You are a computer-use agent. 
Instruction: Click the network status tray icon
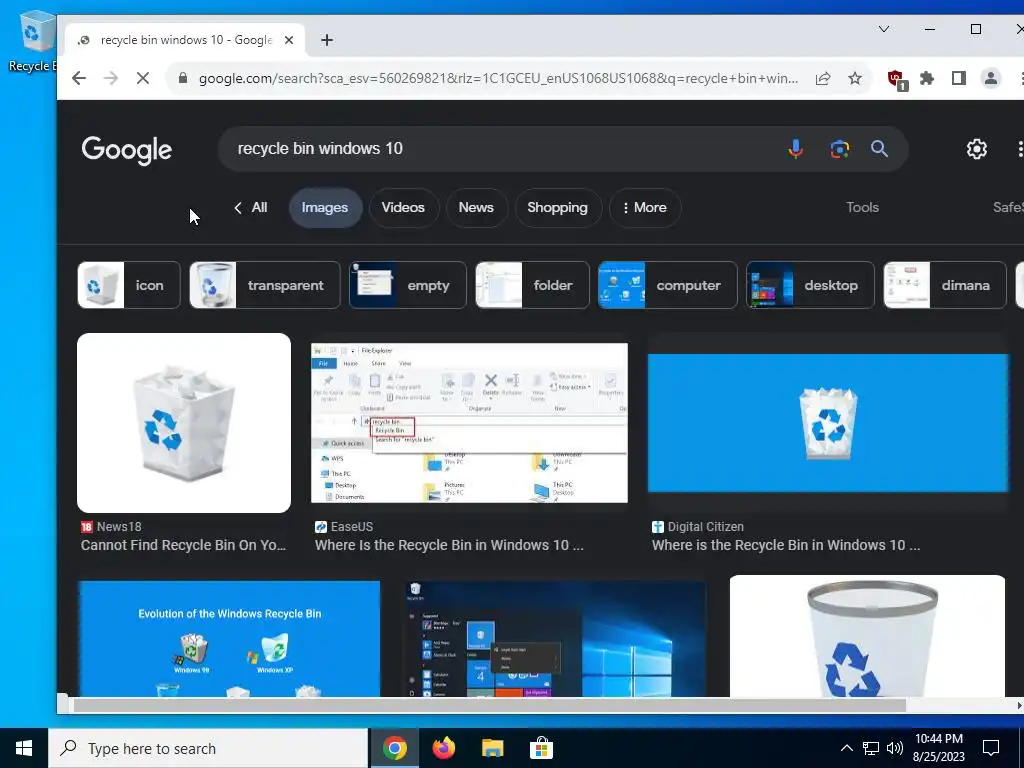871,748
